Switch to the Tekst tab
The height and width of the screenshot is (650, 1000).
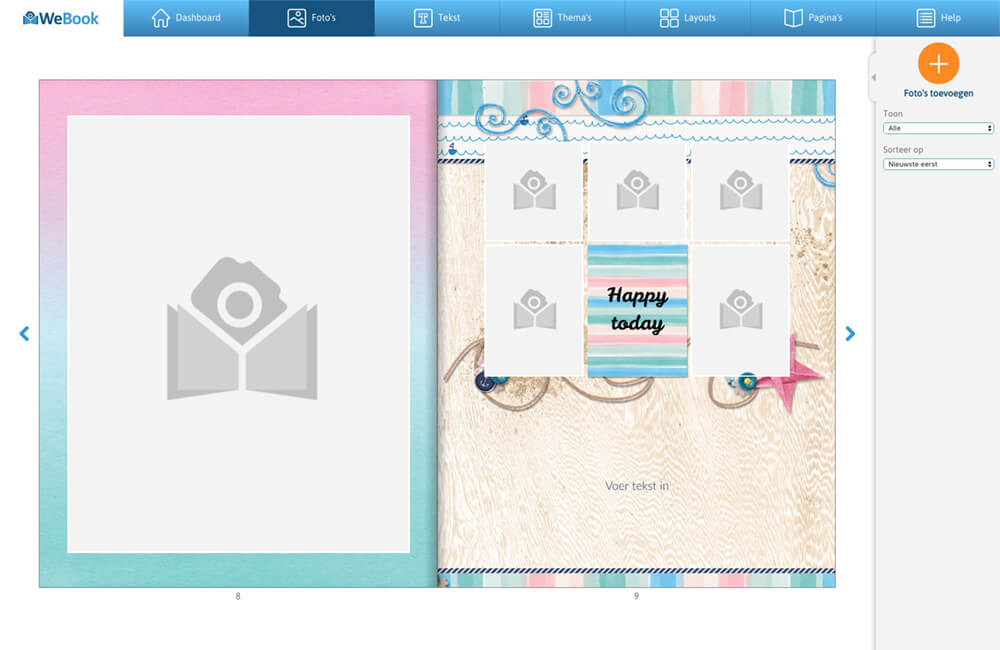pyautogui.click(x=437, y=18)
